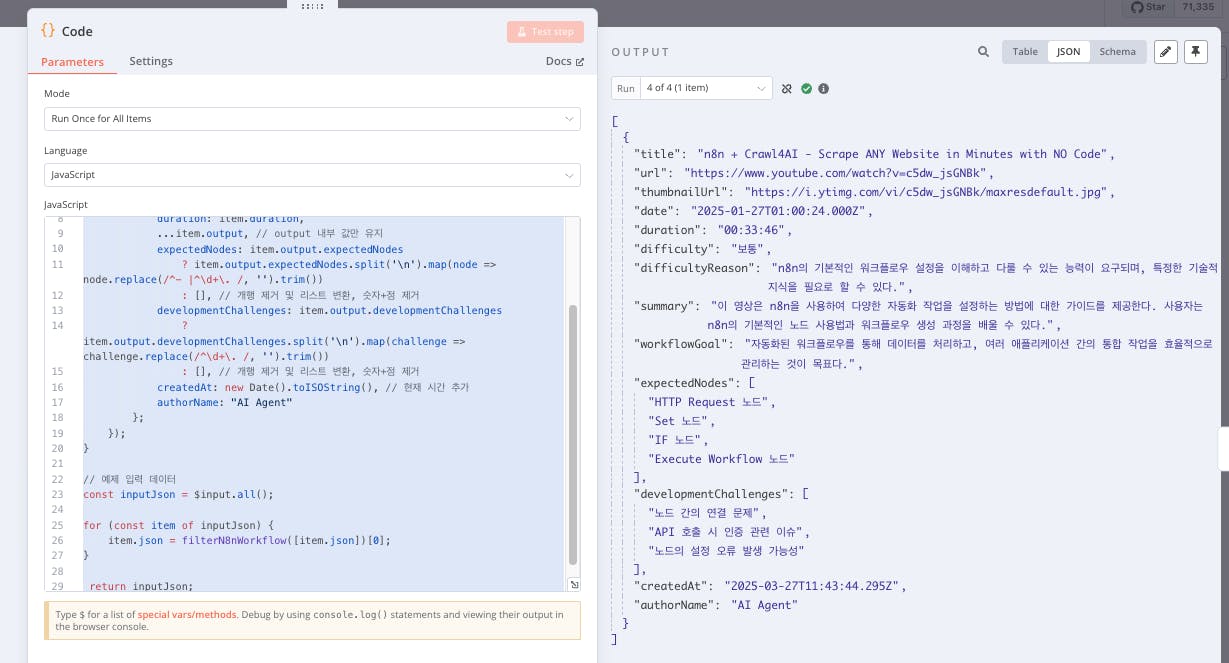
Task: Click the pencil icon to edit output
Action: (1166, 52)
